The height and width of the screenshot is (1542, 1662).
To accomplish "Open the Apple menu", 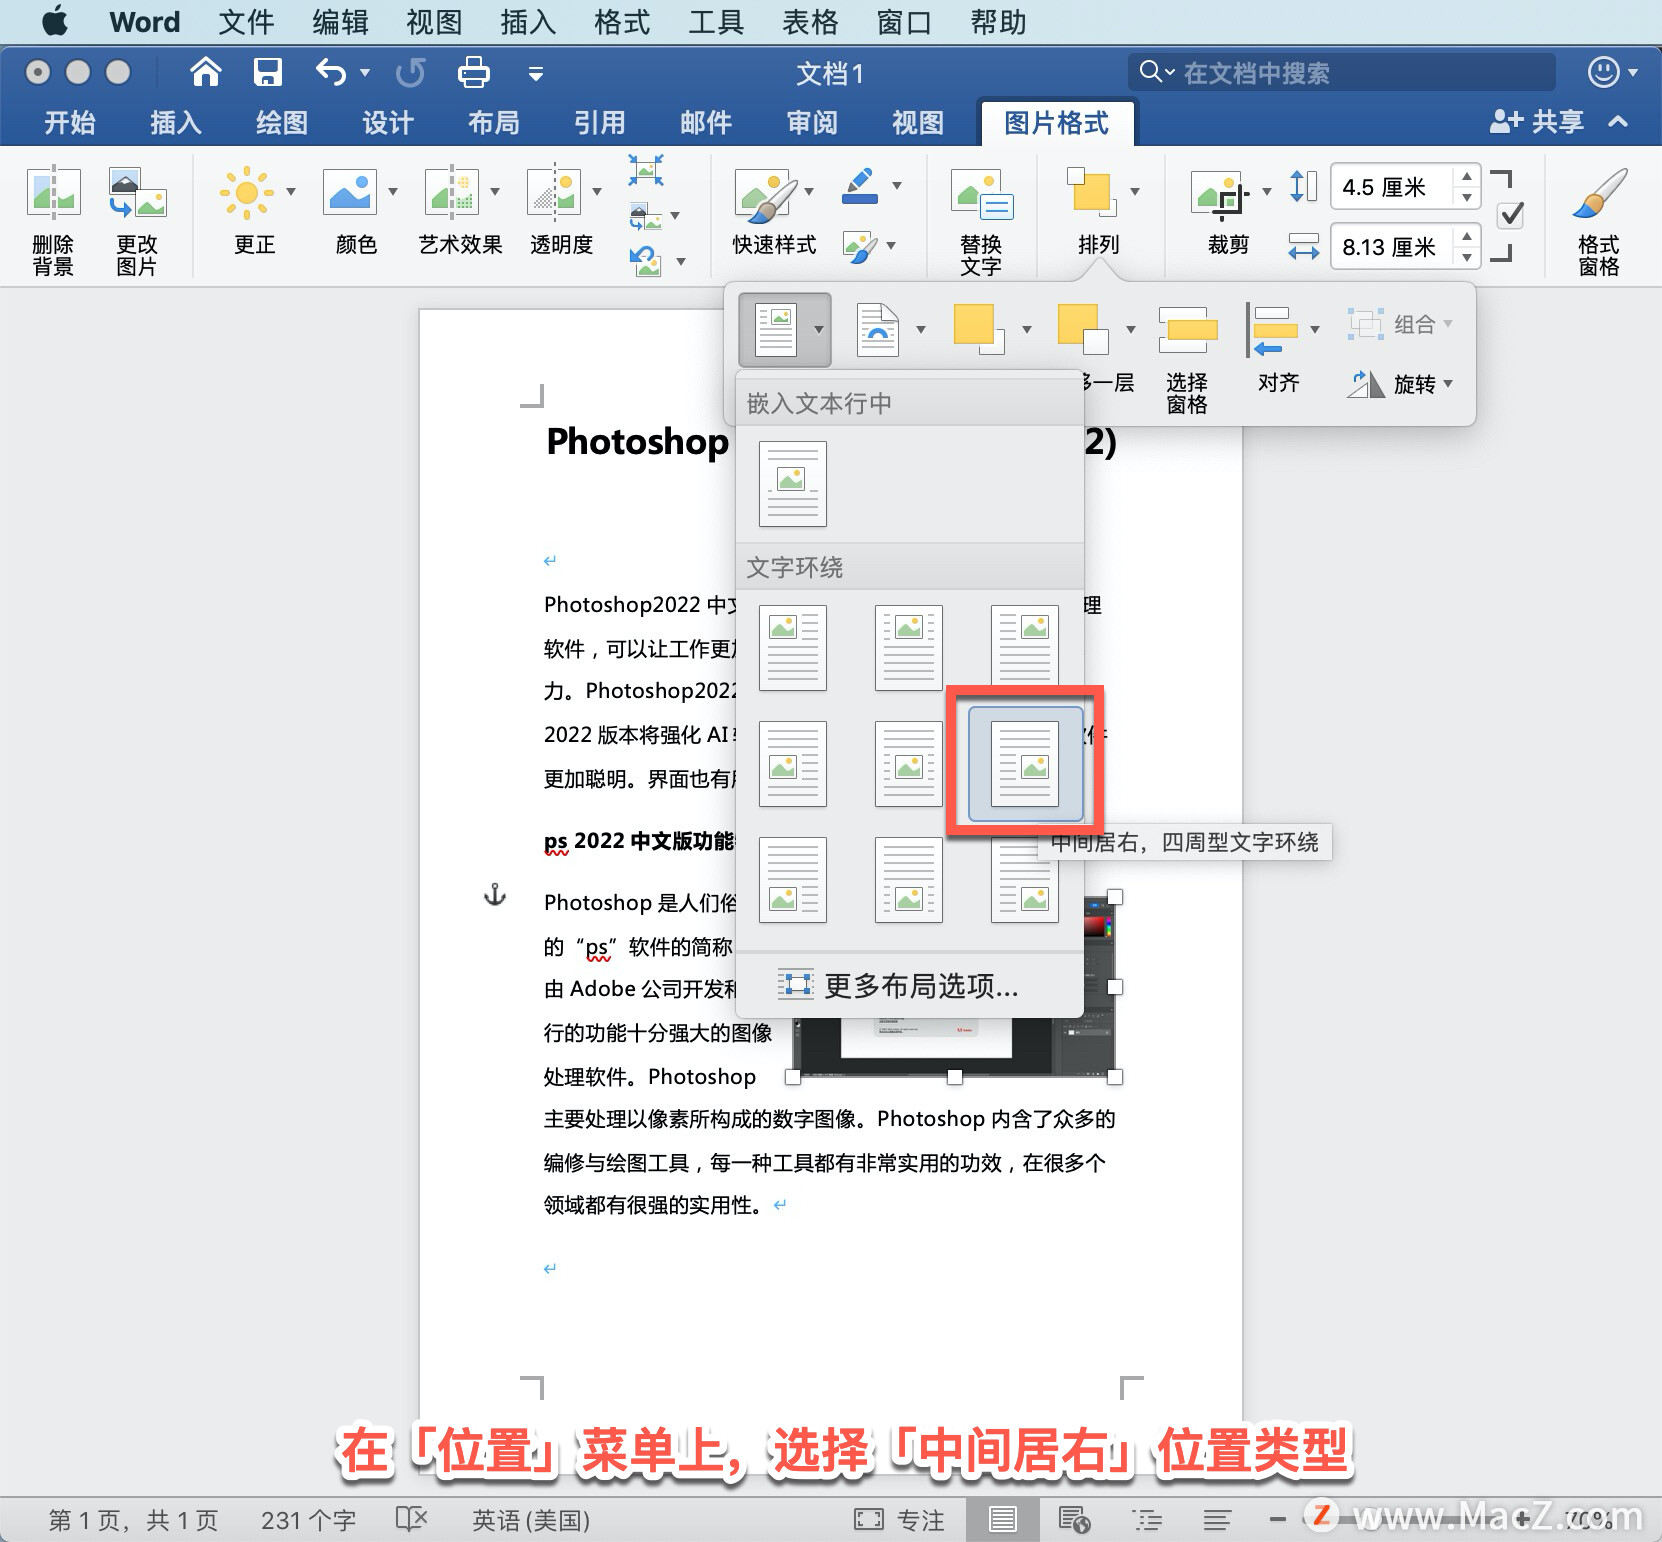I will 56,21.
